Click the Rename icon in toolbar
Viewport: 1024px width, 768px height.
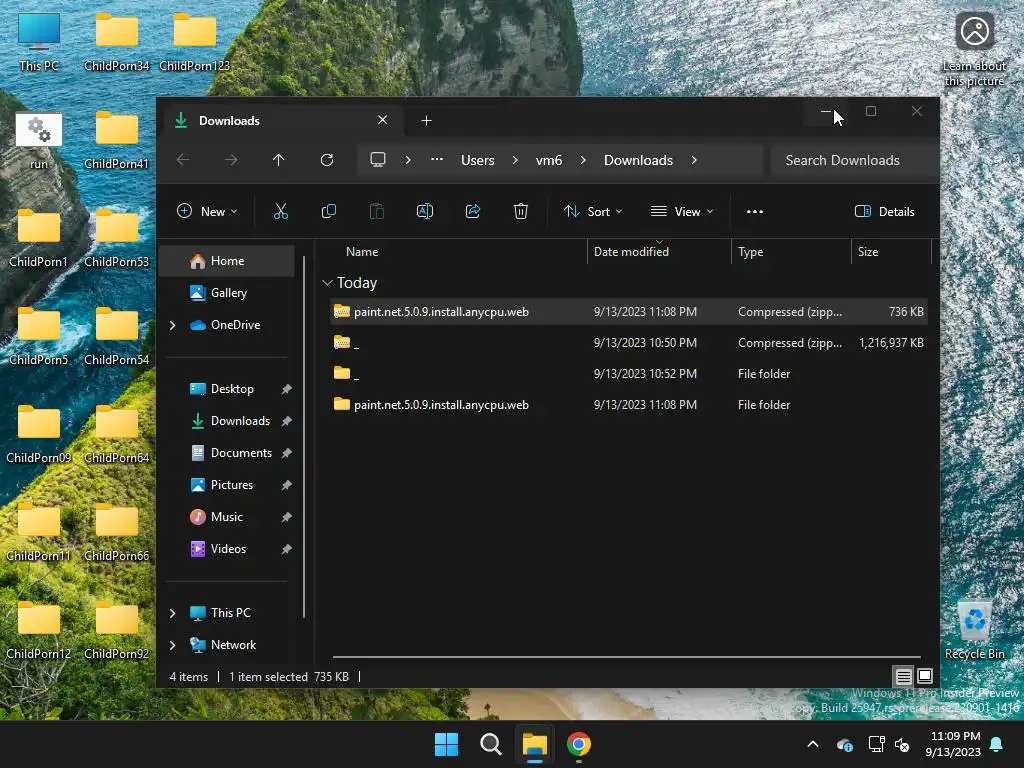click(424, 212)
